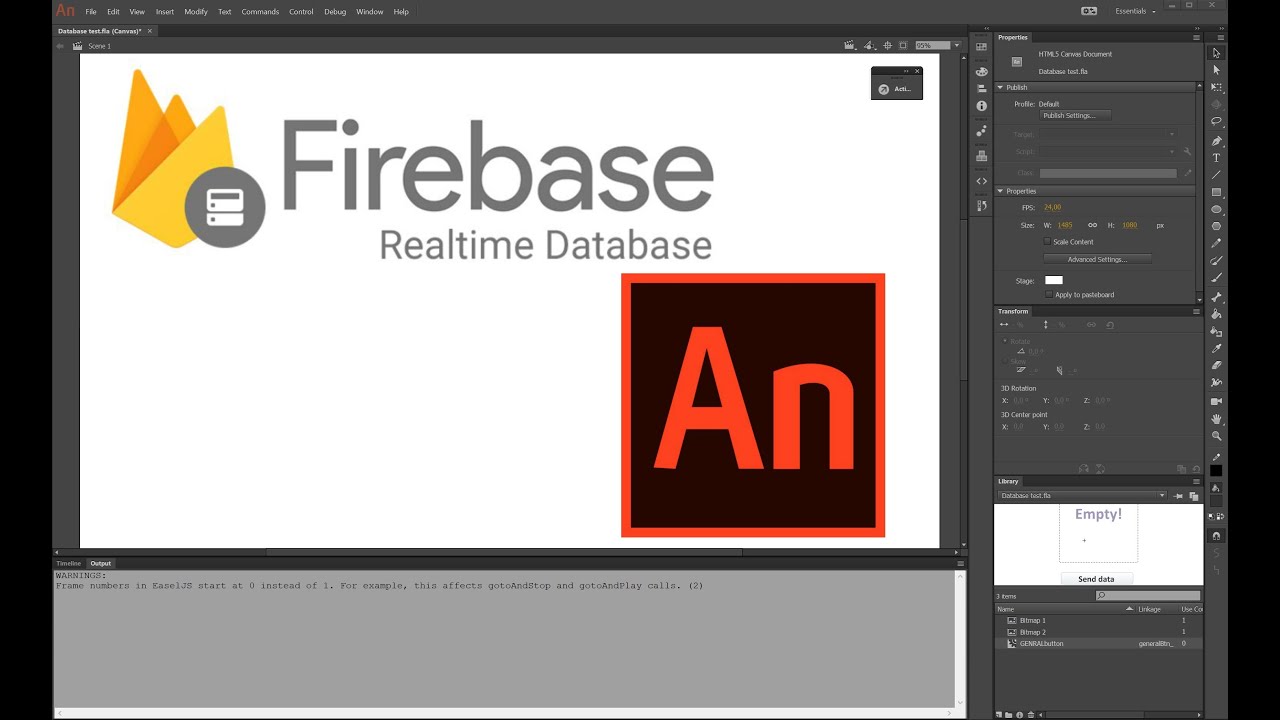This screenshot has height=720, width=1280.
Task: Open the Components panel icon
Action: point(981,155)
